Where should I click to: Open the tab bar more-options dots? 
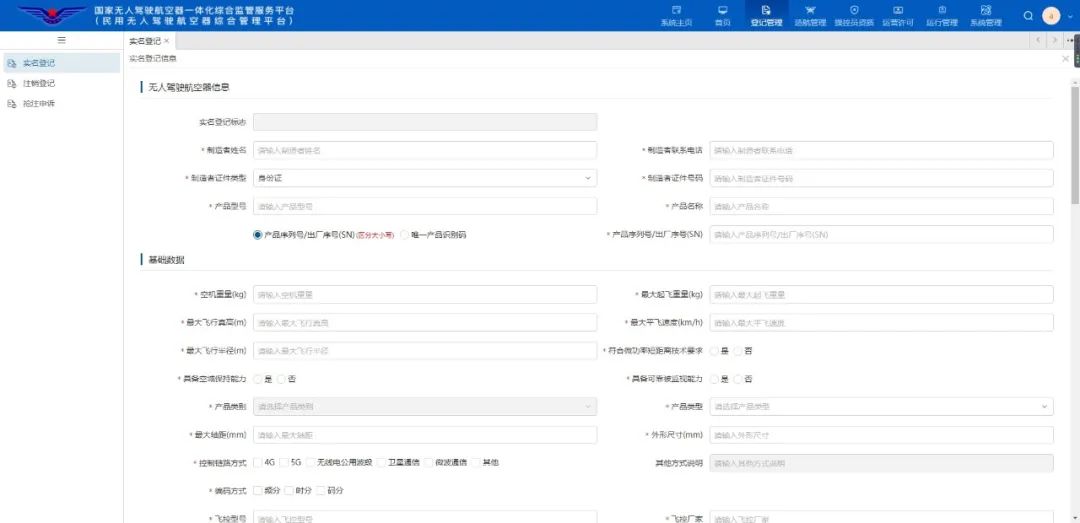(1069, 41)
